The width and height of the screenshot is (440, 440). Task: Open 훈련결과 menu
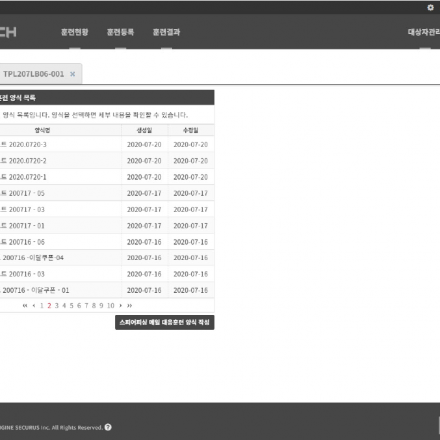(x=166, y=32)
